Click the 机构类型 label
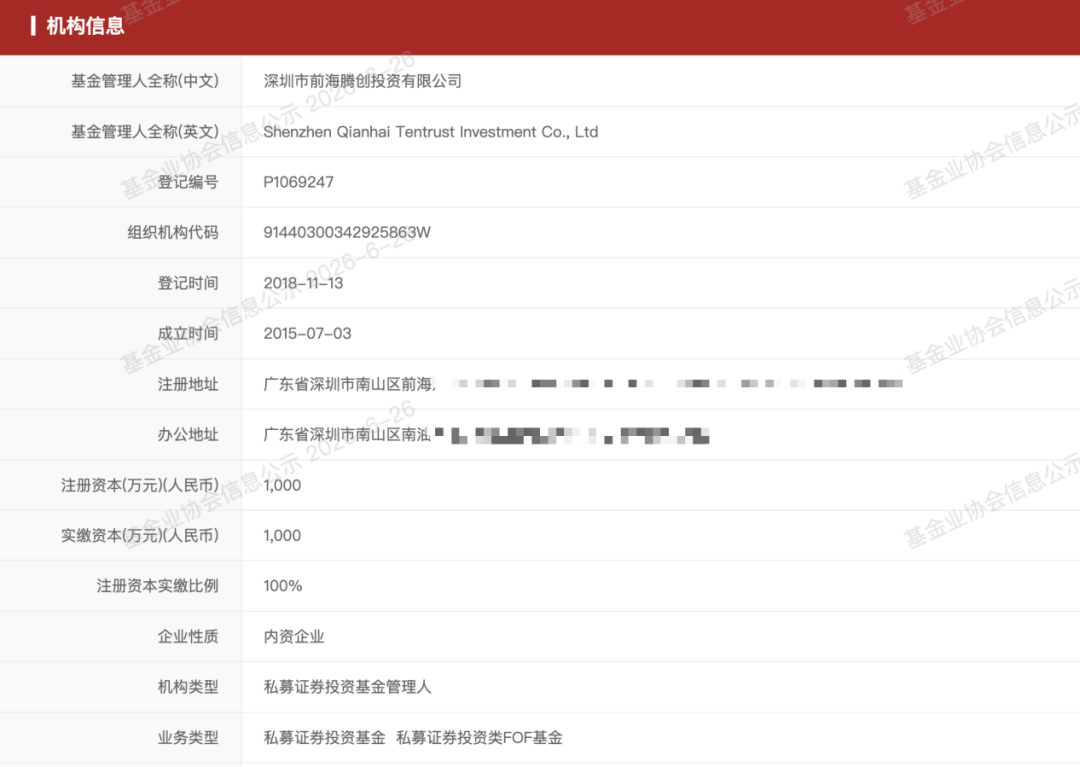The image size is (1080, 767). pos(188,687)
